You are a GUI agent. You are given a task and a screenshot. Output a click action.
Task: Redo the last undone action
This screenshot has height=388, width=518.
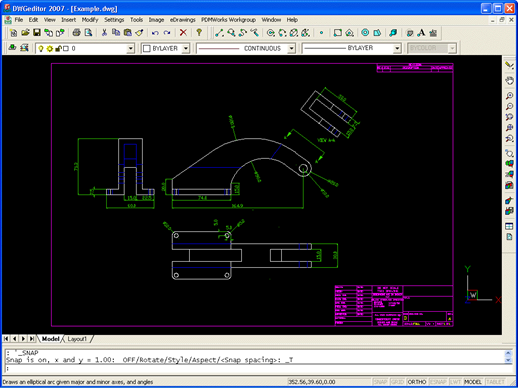point(167,33)
